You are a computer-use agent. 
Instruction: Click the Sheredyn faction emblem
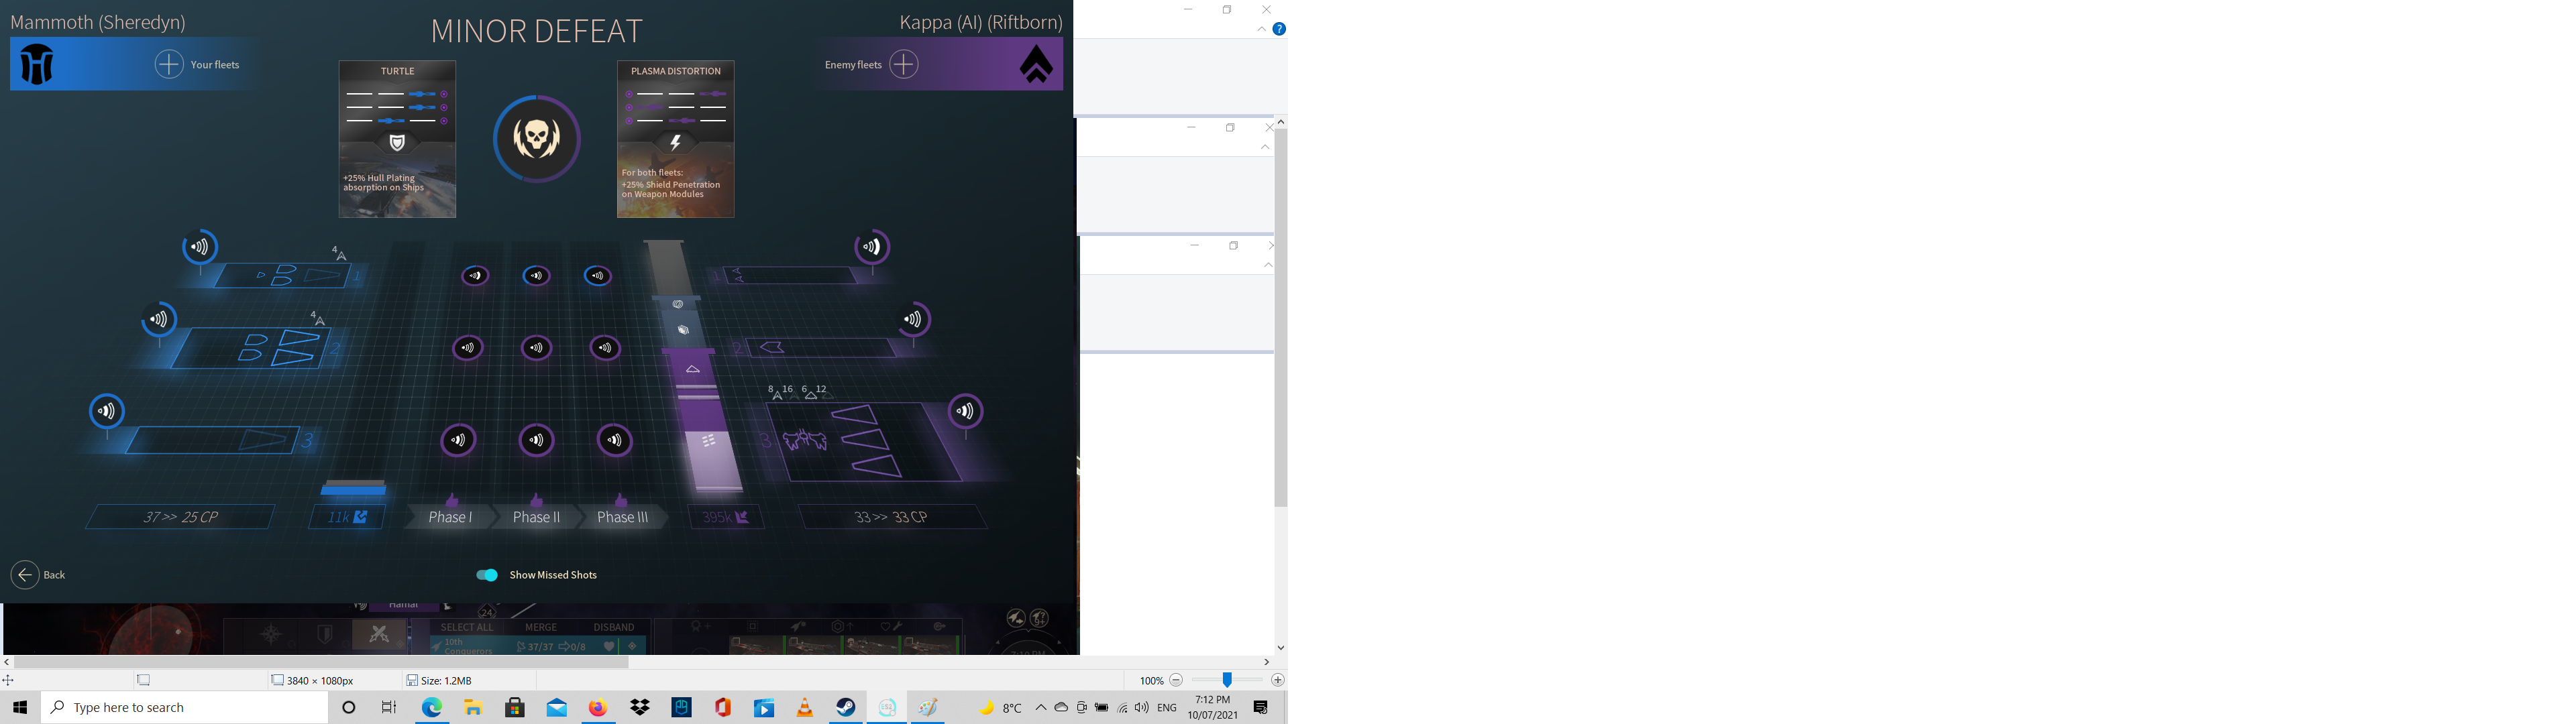click(x=37, y=65)
